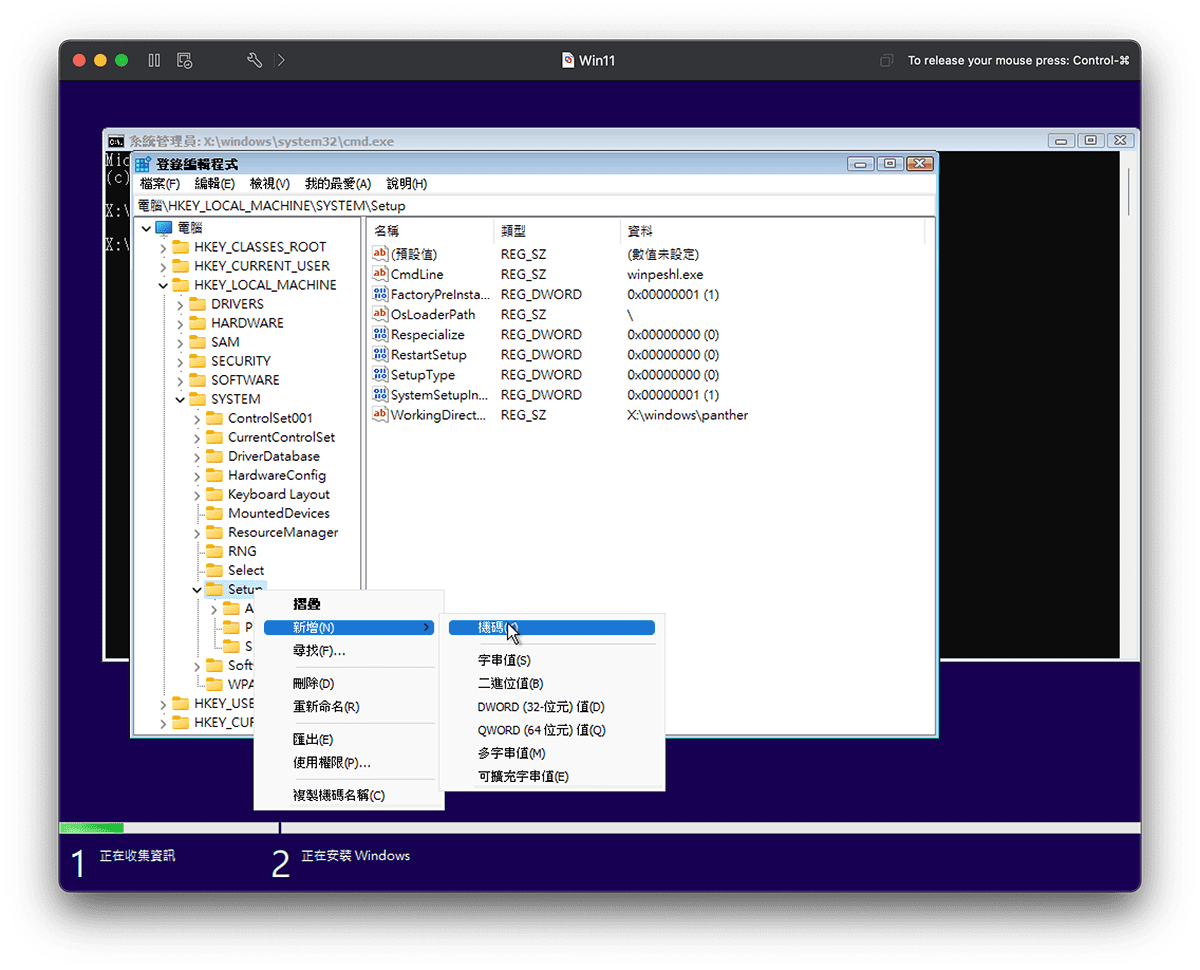Click the string icon next to OsLoaderPath
The height and width of the screenshot is (970, 1200).
coord(380,314)
